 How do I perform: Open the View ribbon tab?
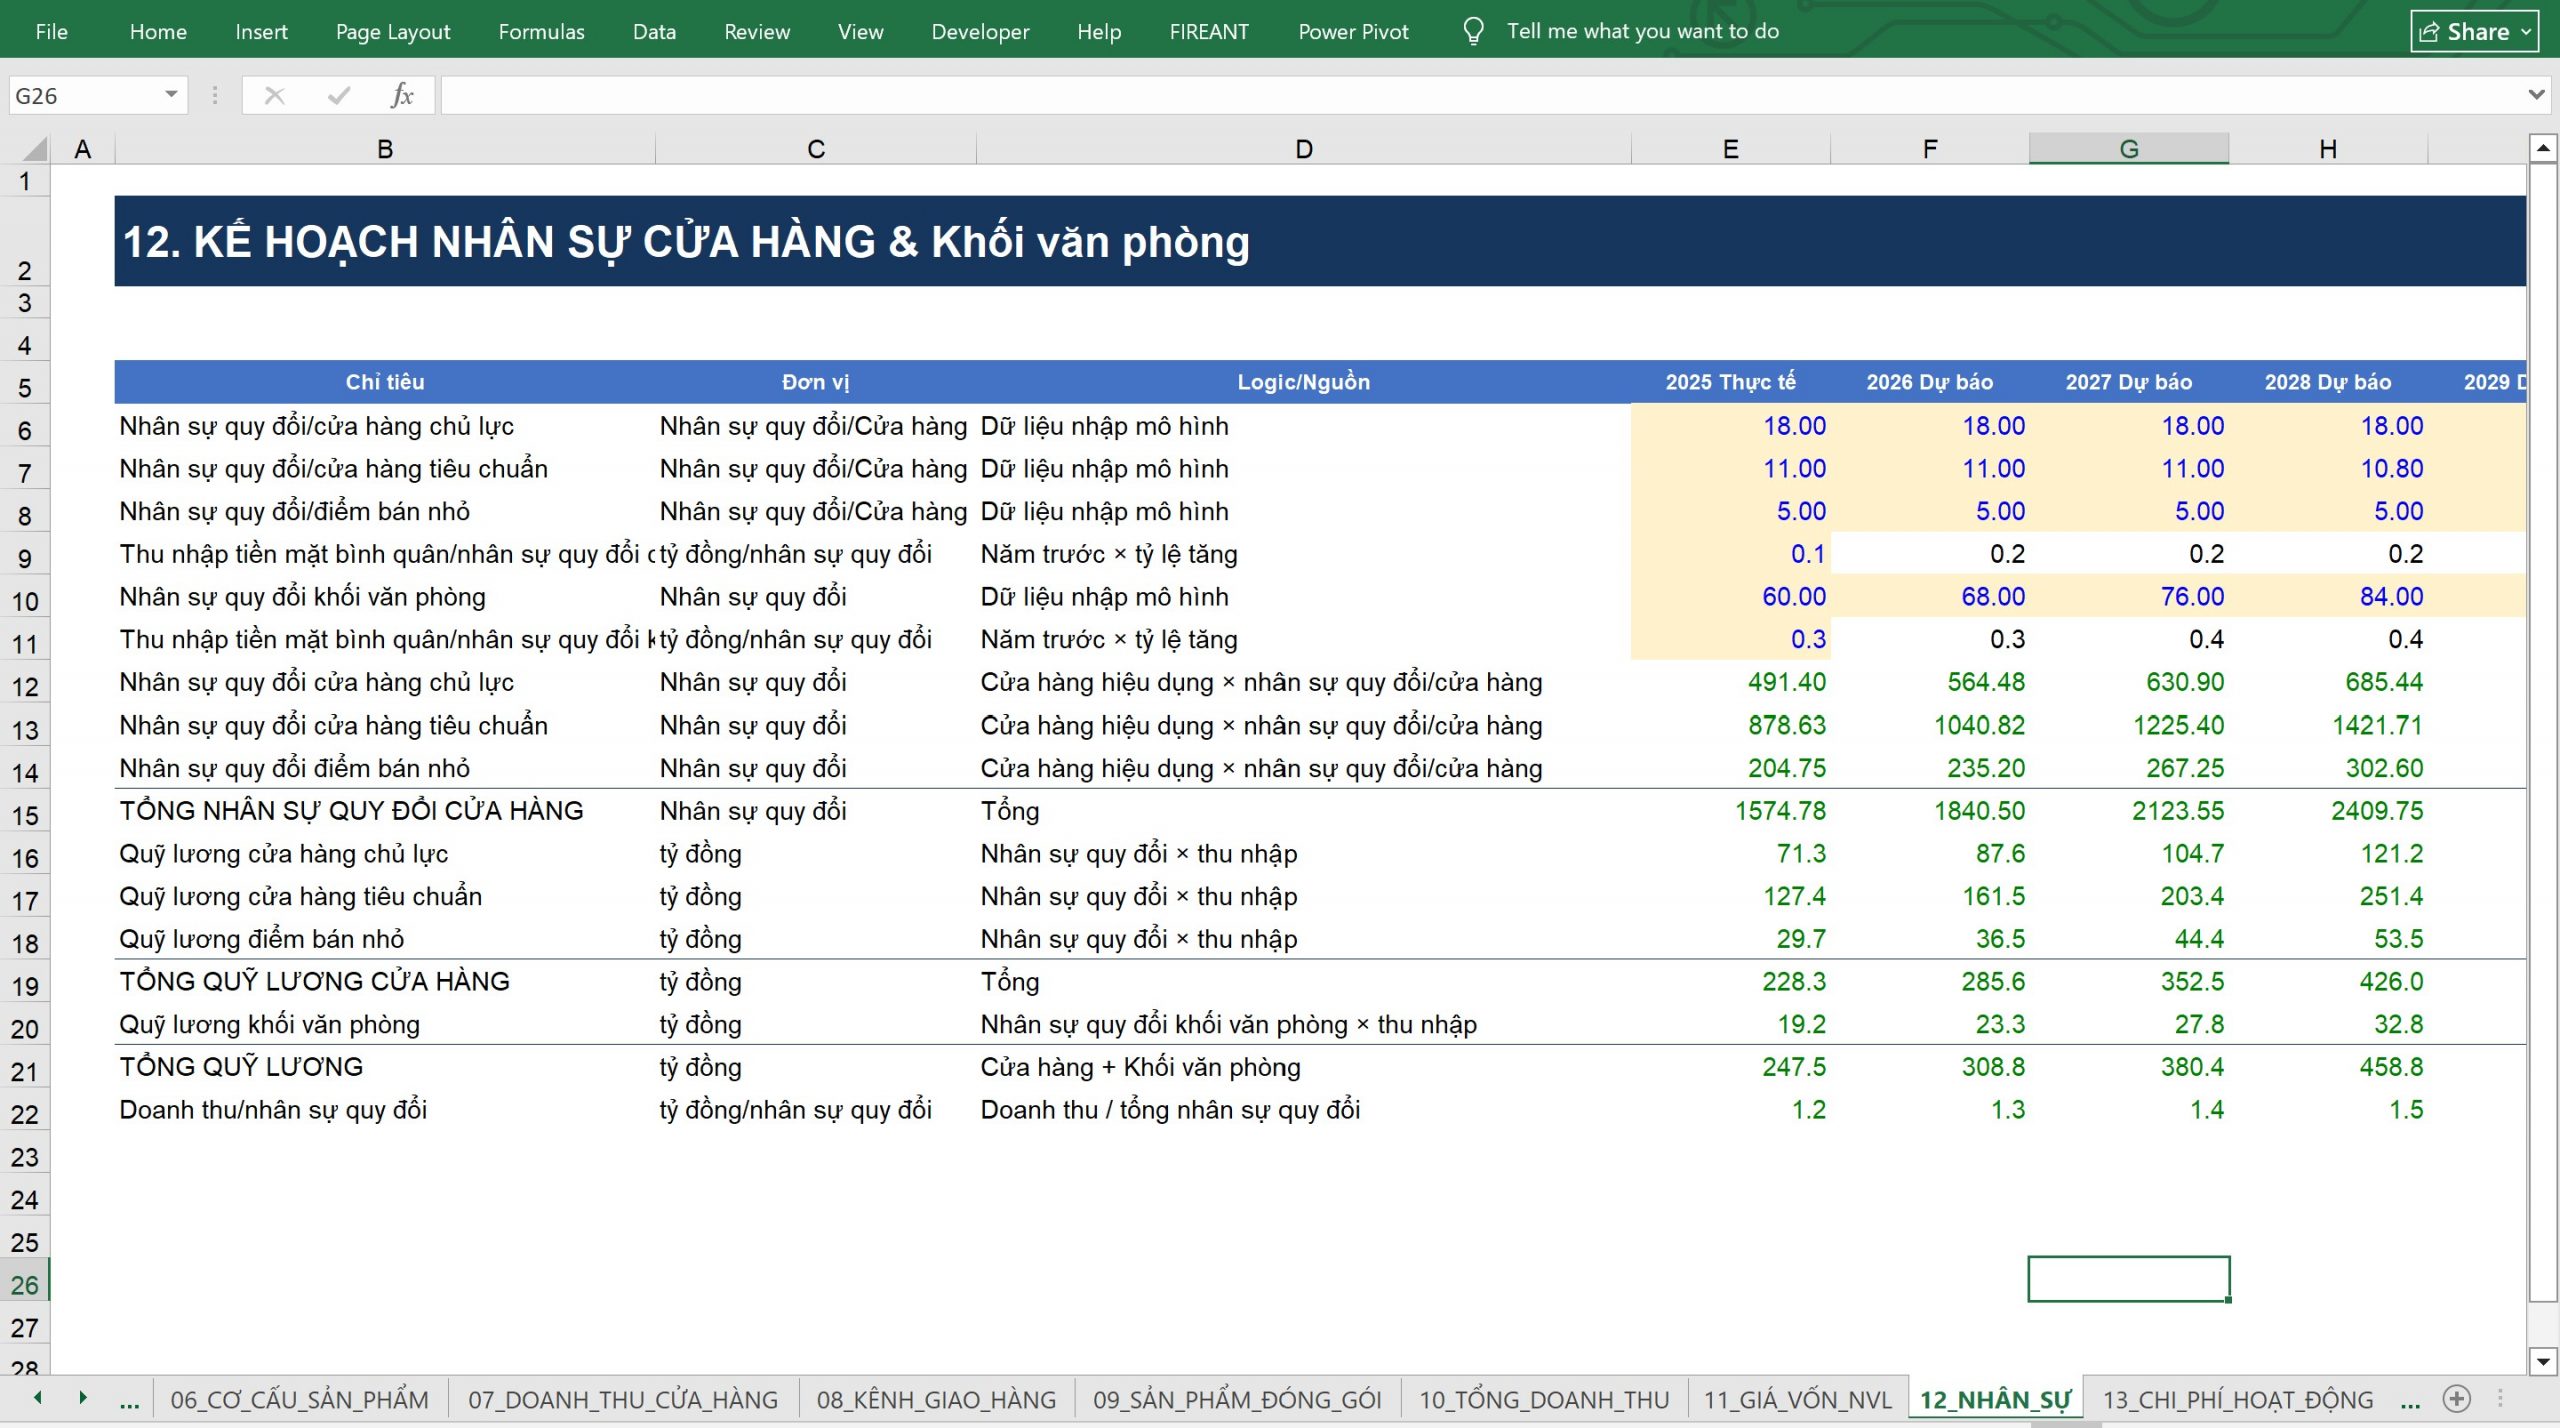pyautogui.click(x=860, y=31)
